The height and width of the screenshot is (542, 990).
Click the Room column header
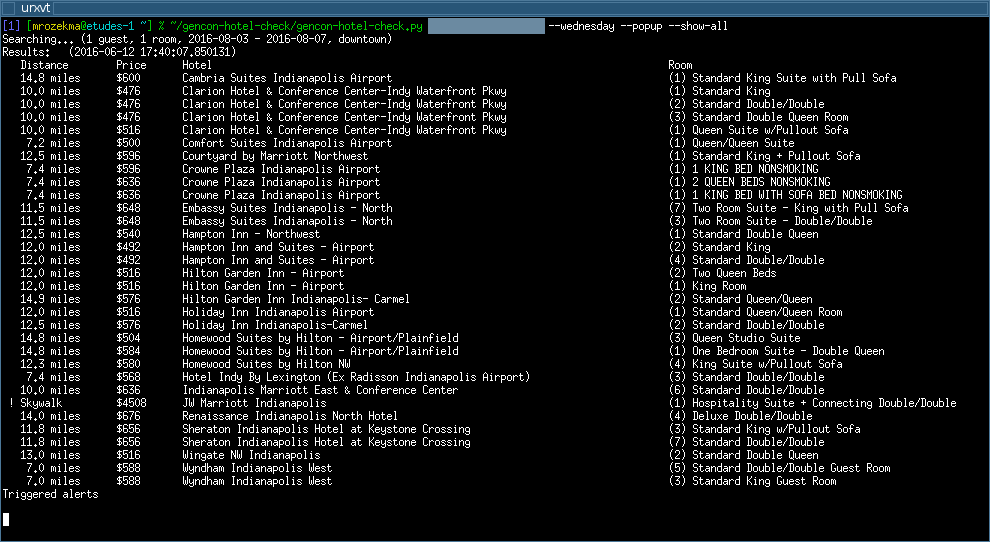680,65
